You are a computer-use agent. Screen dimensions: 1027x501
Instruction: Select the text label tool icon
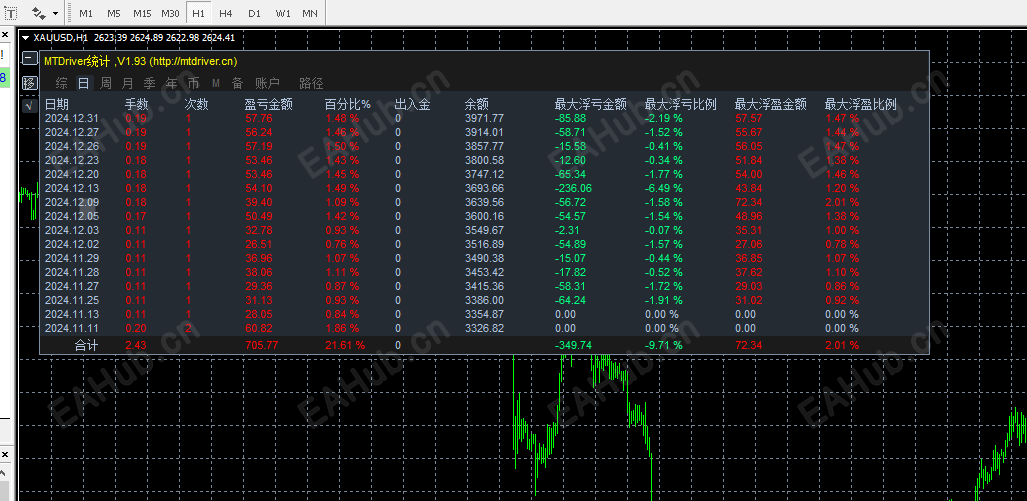coord(11,13)
